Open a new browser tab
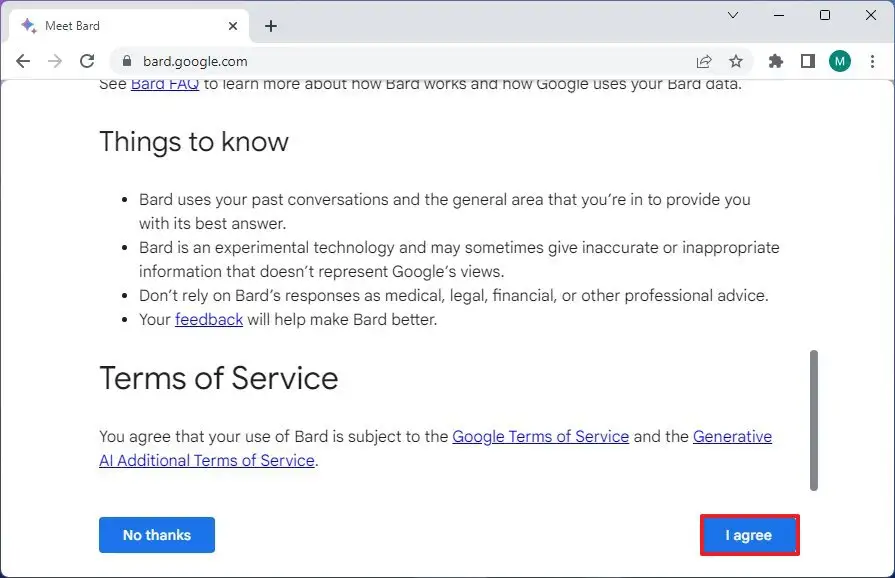This screenshot has height=578, width=895. pyautogui.click(x=270, y=25)
